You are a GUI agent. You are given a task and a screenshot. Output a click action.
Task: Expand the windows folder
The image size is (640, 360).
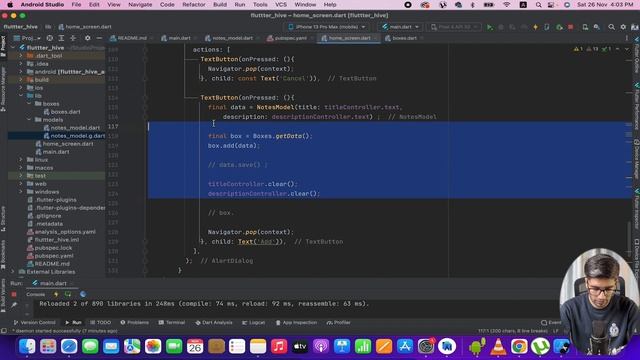click(21, 191)
